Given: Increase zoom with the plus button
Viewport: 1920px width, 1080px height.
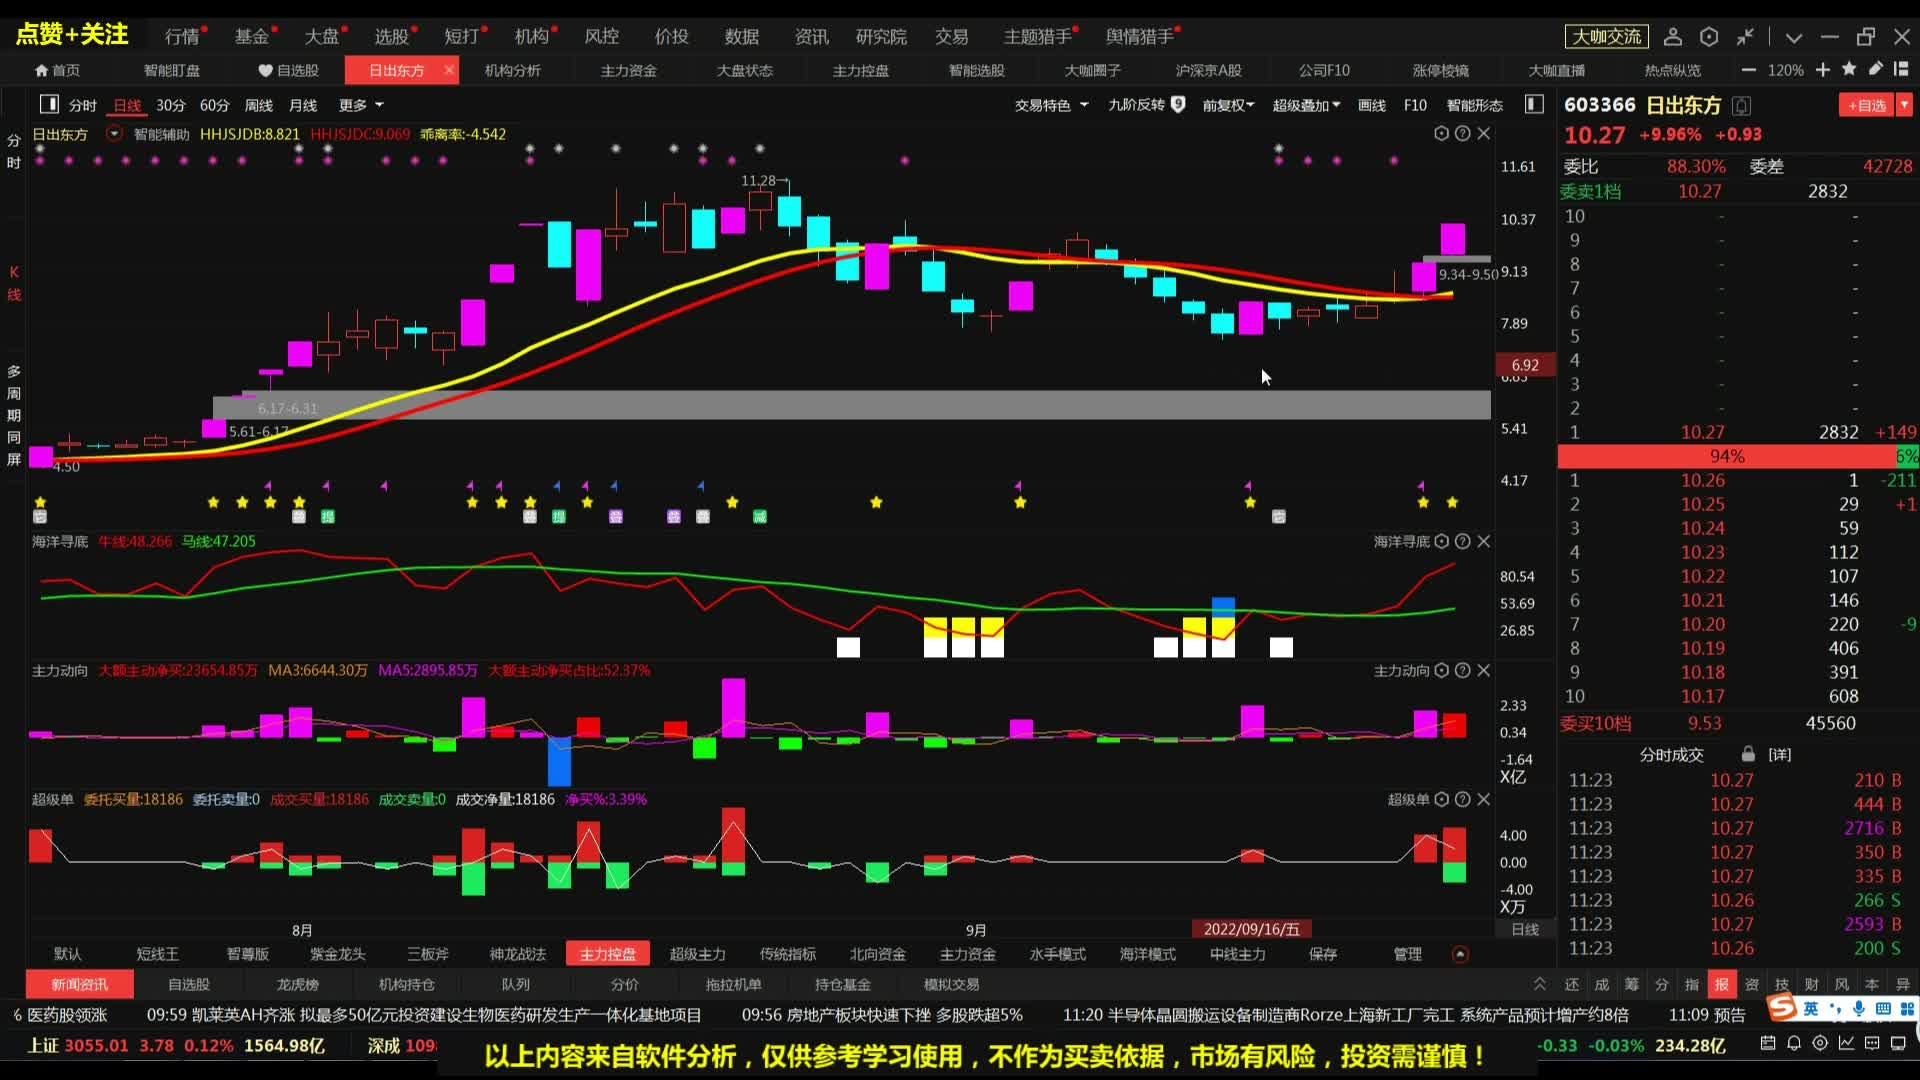Looking at the screenshot, I should 1823,70.
